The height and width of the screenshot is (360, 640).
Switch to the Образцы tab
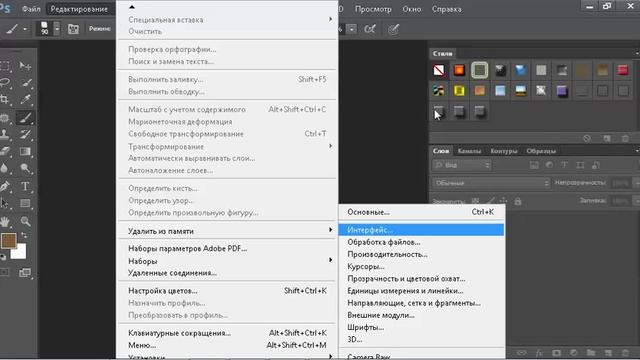[541, 151]
